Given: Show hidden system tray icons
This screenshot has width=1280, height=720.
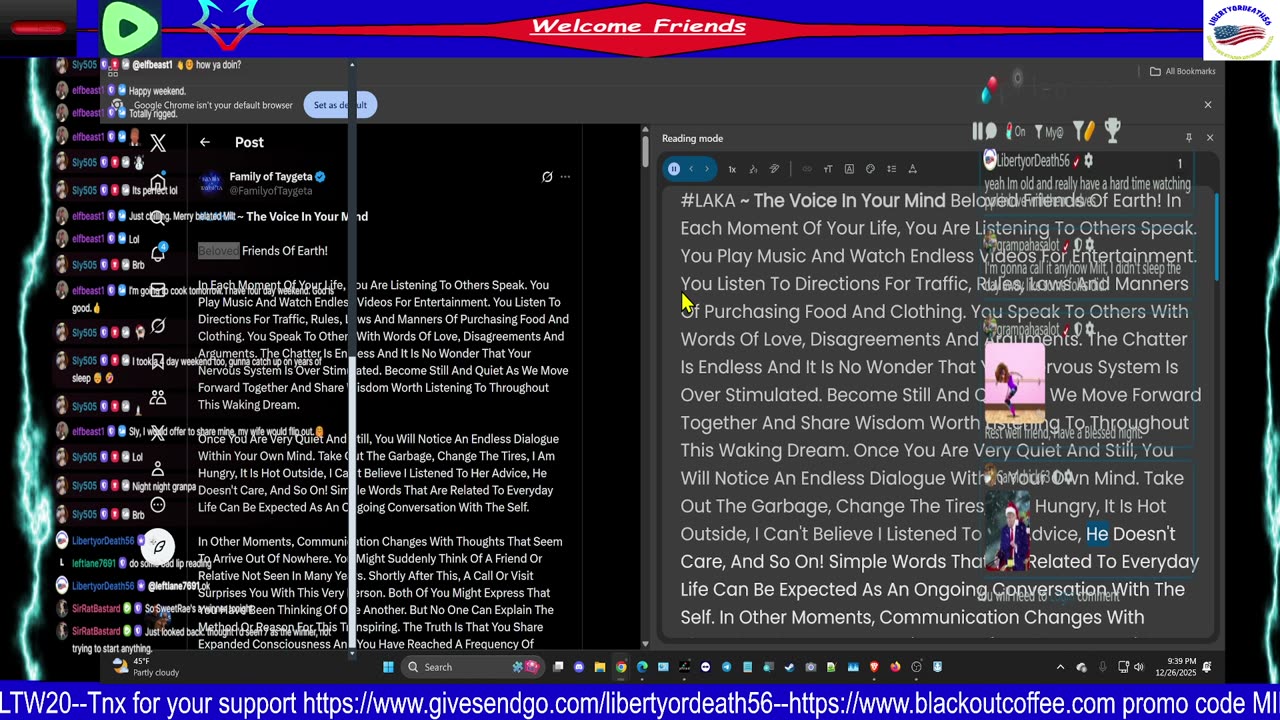Looking at the screenshot, I should pos(1060,667).
